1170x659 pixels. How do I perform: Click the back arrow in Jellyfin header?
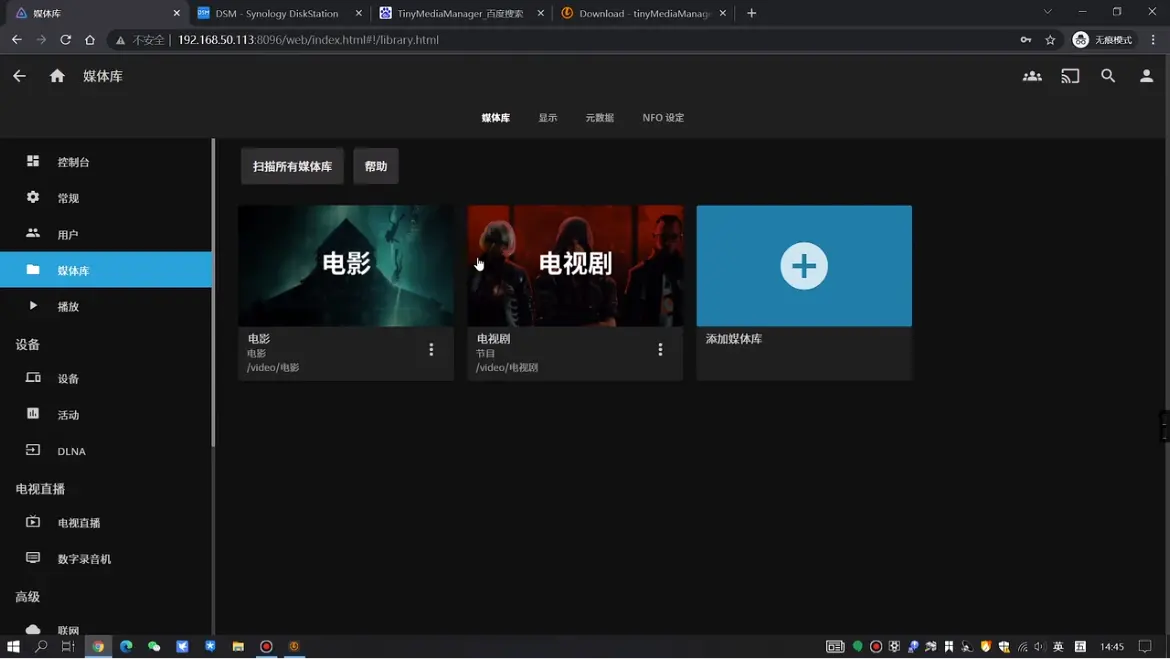pyautogui.click(x=20, y=76)
